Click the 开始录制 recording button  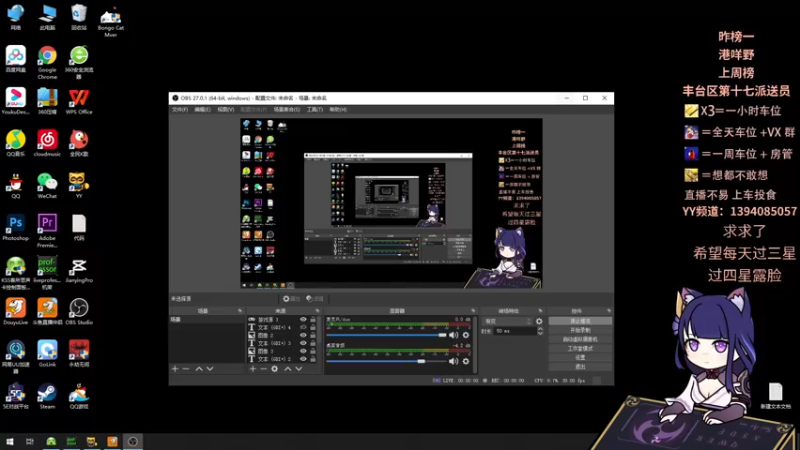(580, 330)
